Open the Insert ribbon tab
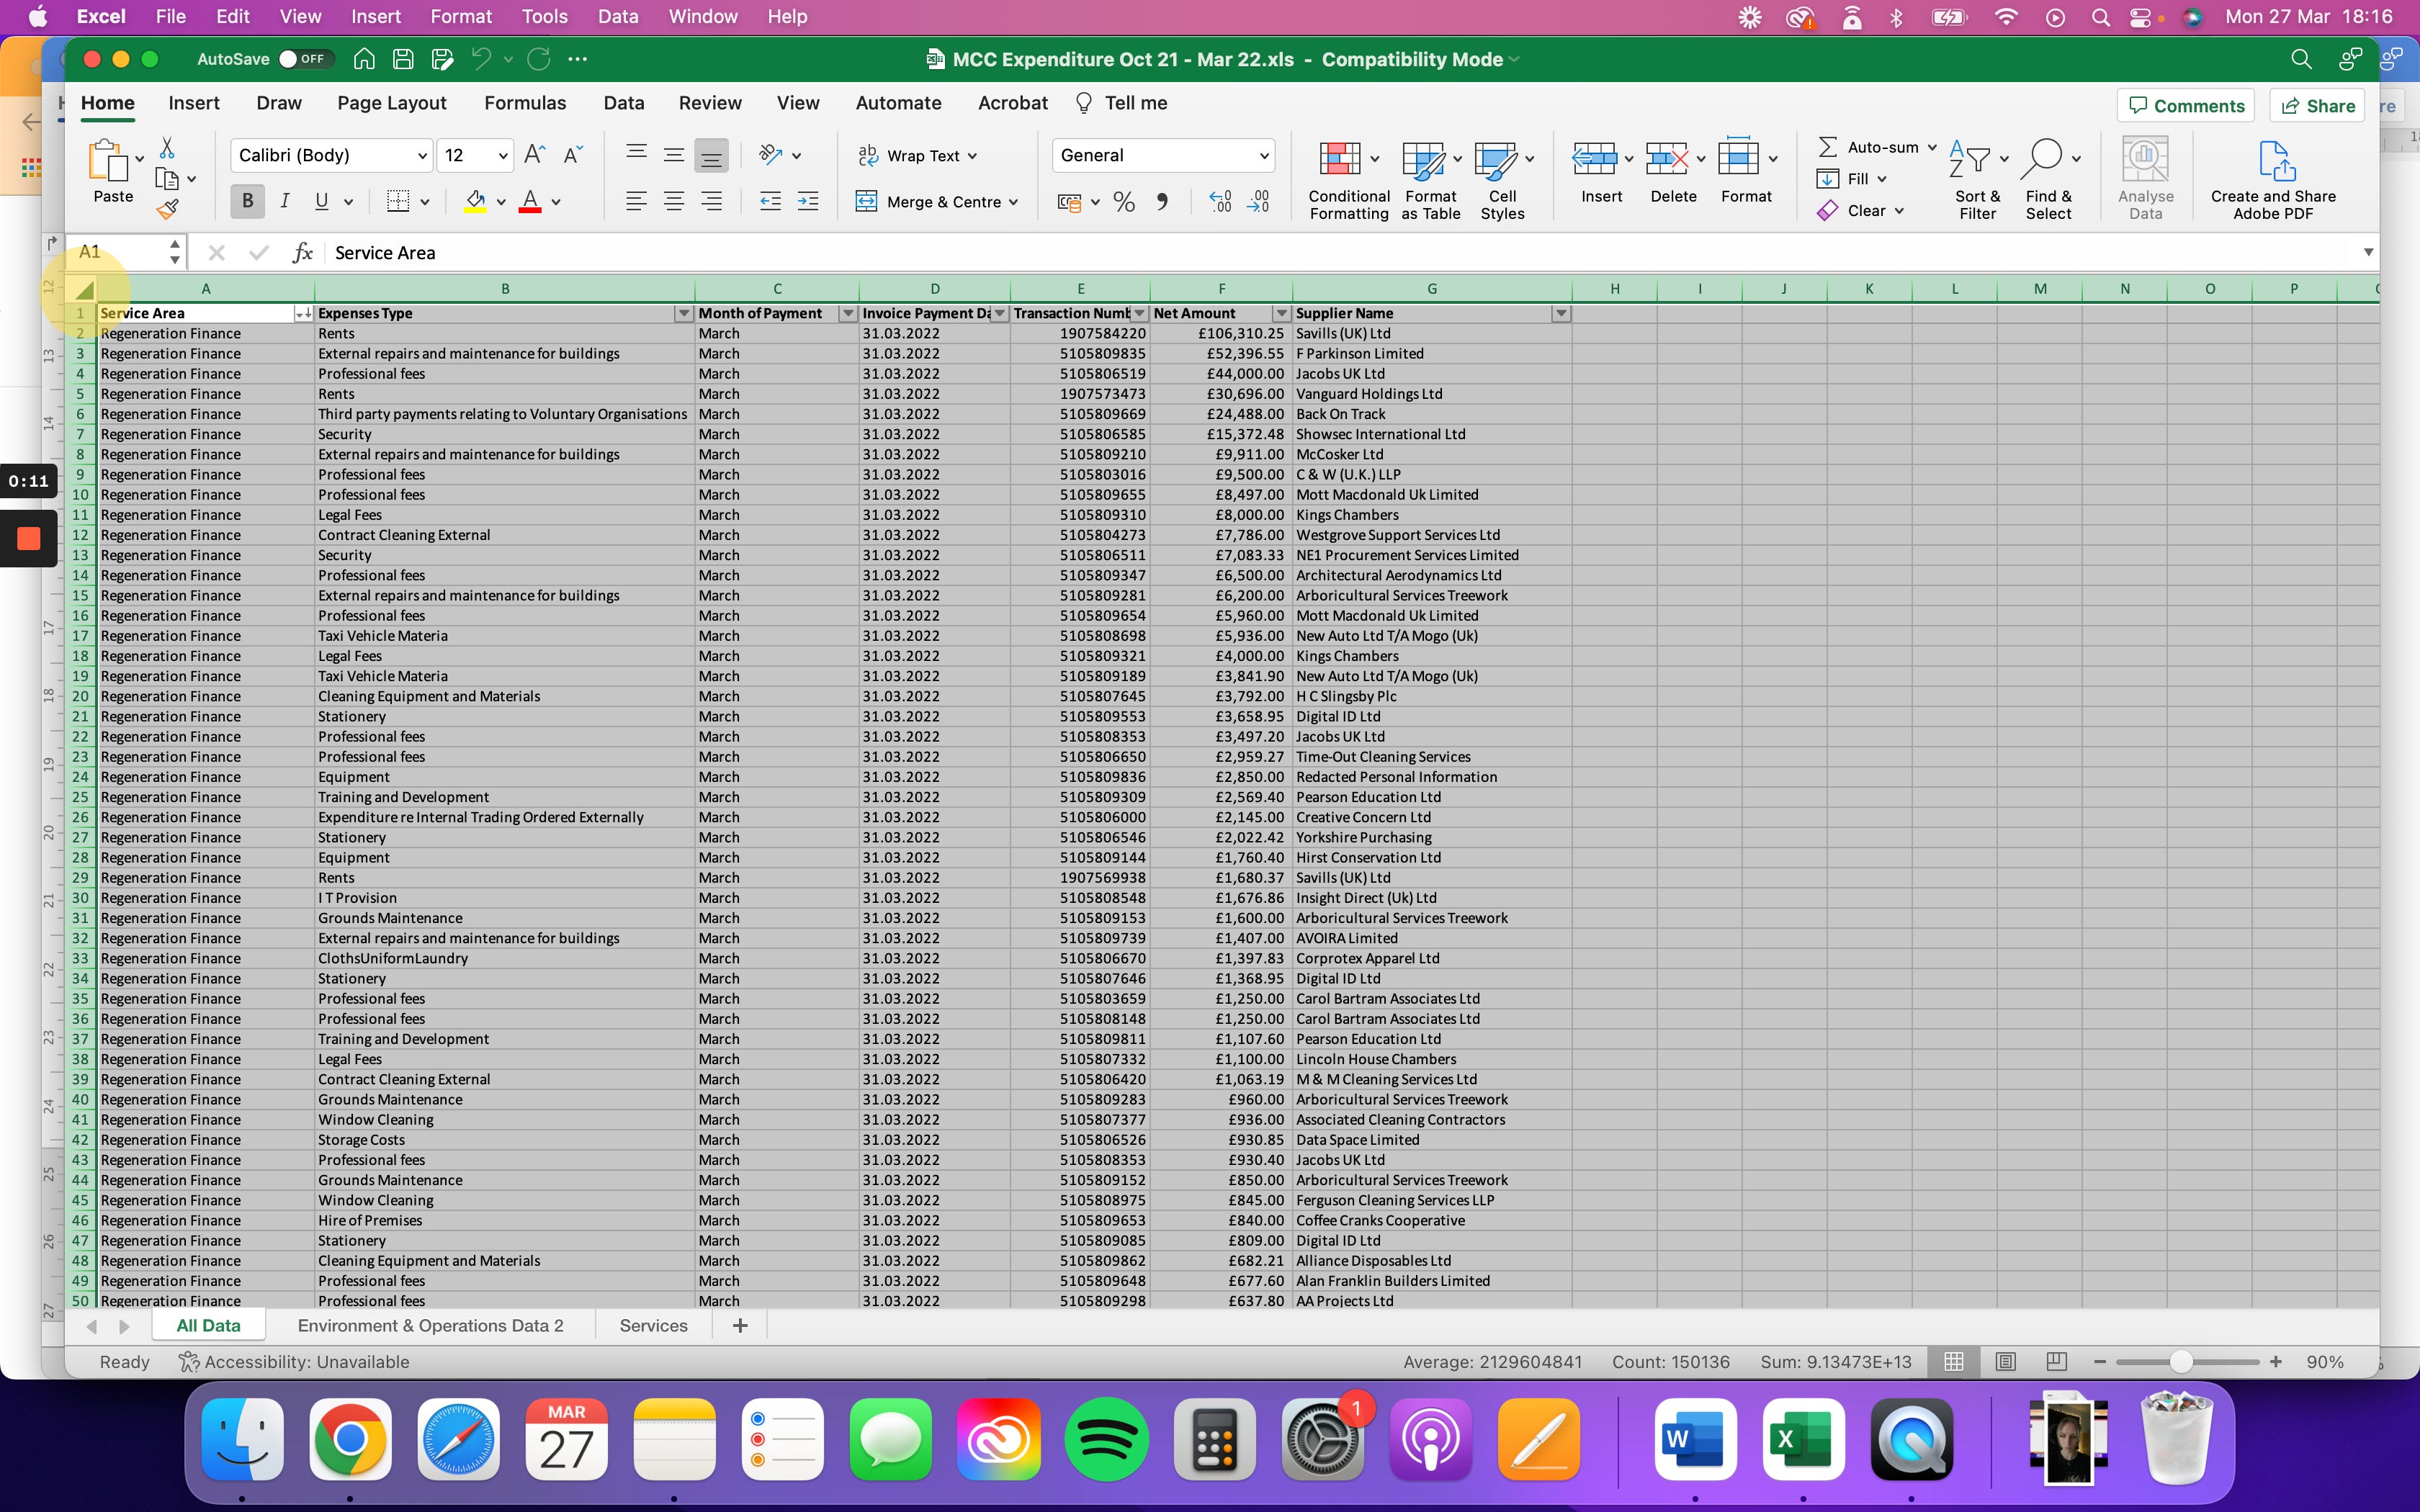Screen dimensions: 2420x1512 (194, 103)
